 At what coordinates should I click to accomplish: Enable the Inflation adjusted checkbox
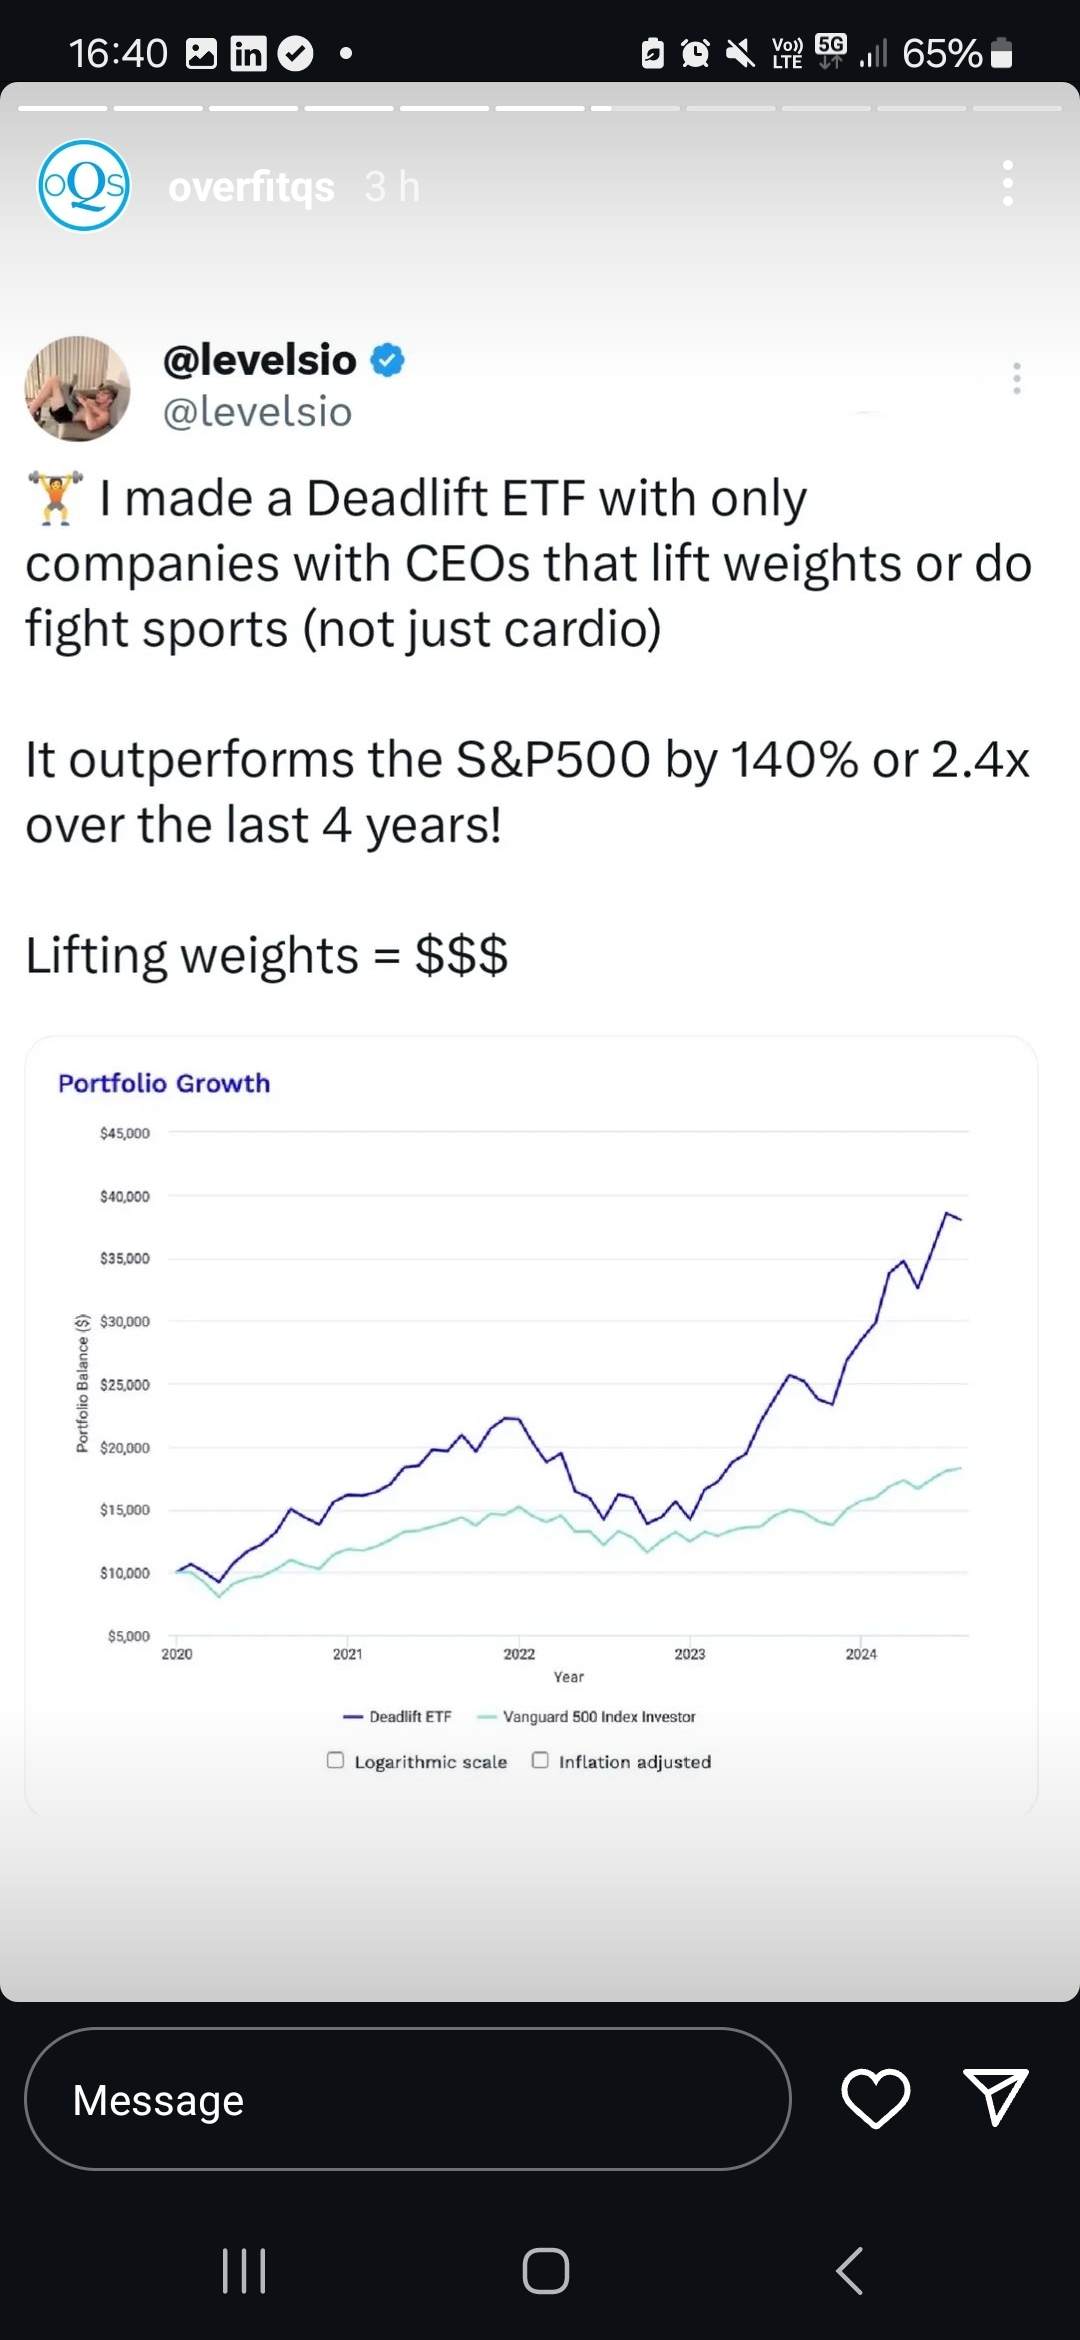pos(540,1760)
